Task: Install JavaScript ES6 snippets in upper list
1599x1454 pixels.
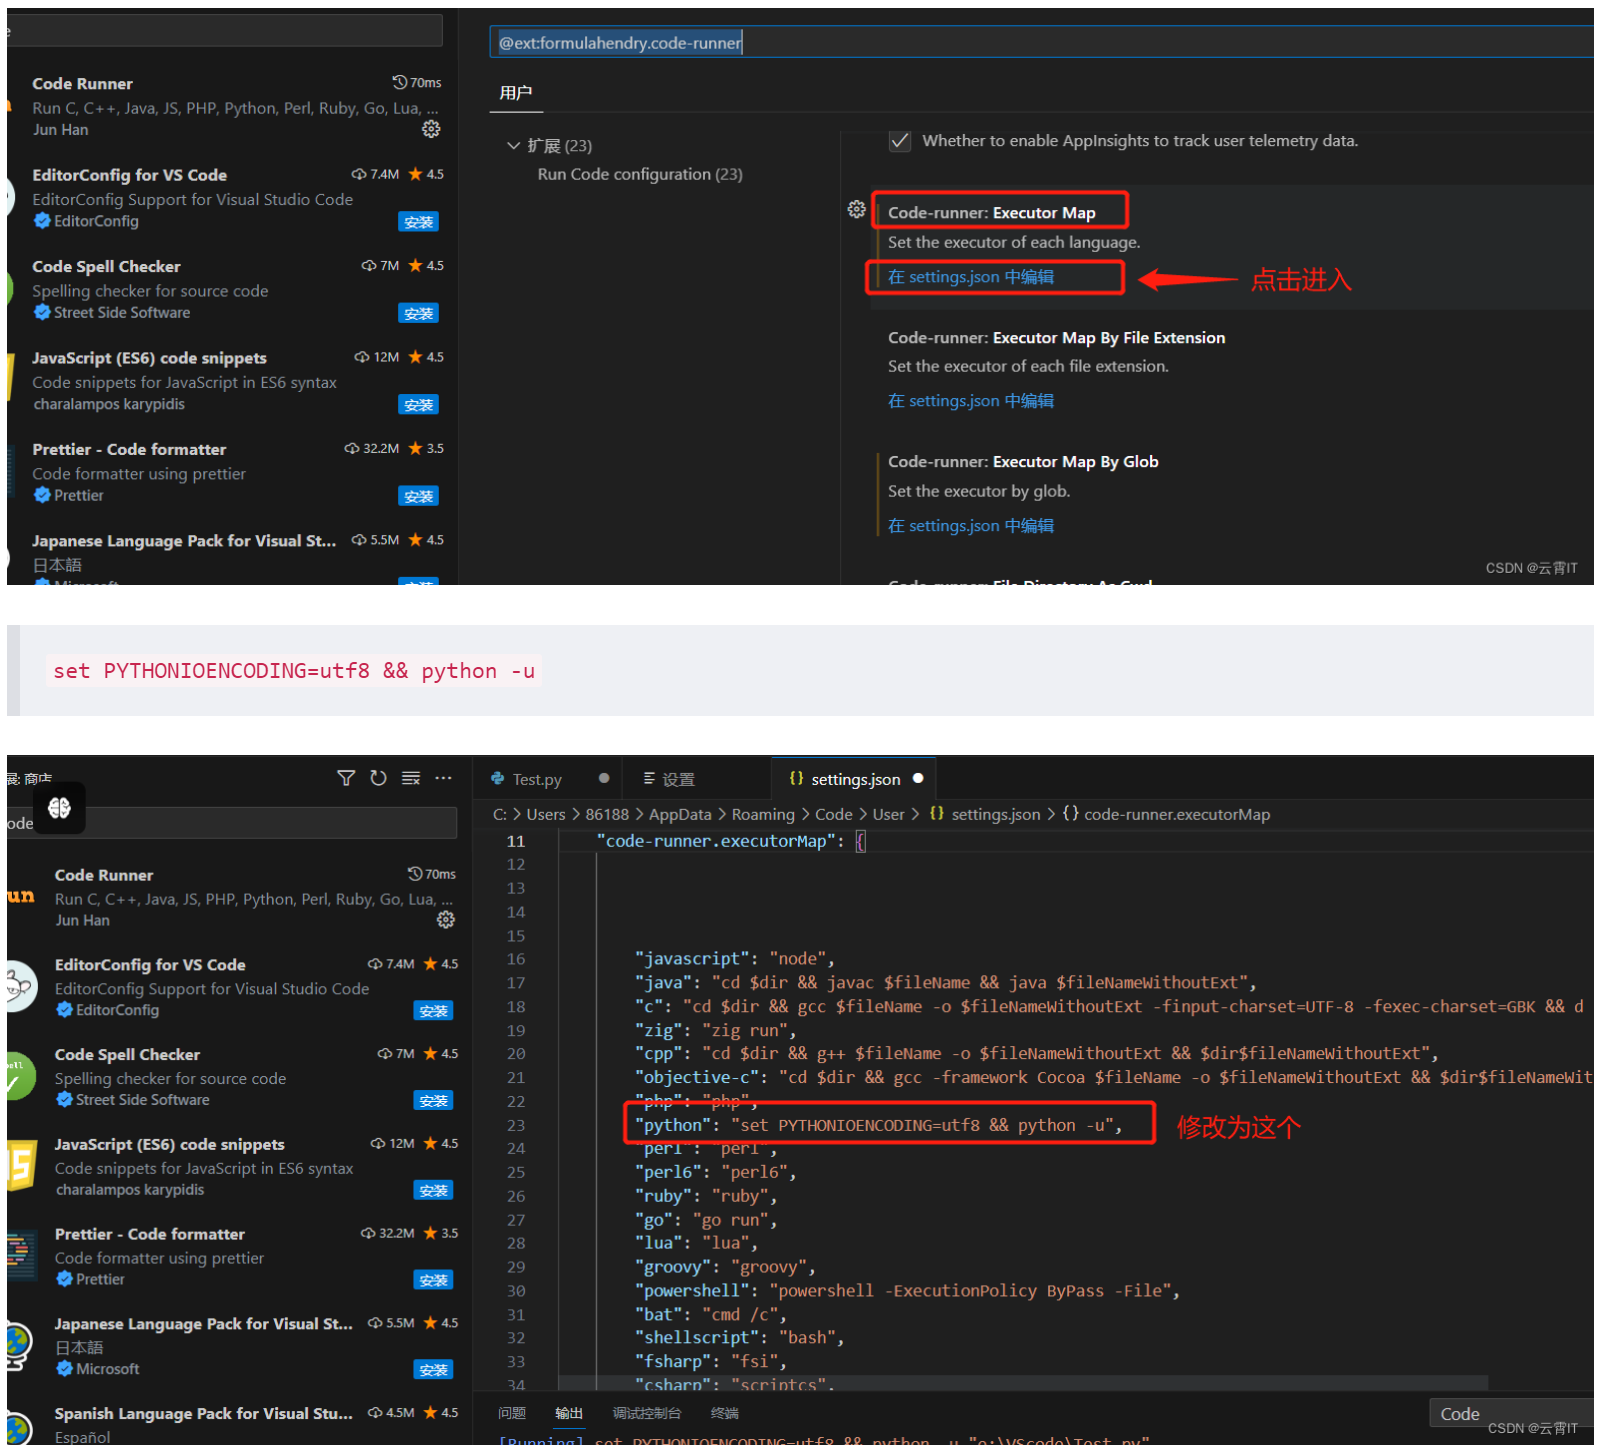Action: [419, 405]
